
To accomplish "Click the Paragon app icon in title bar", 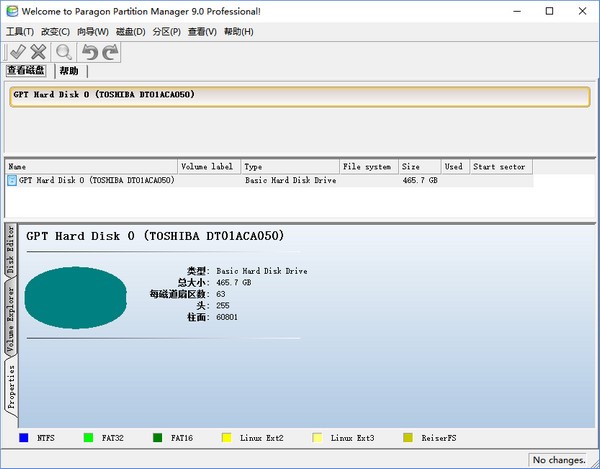I will (x=12, y=11).
